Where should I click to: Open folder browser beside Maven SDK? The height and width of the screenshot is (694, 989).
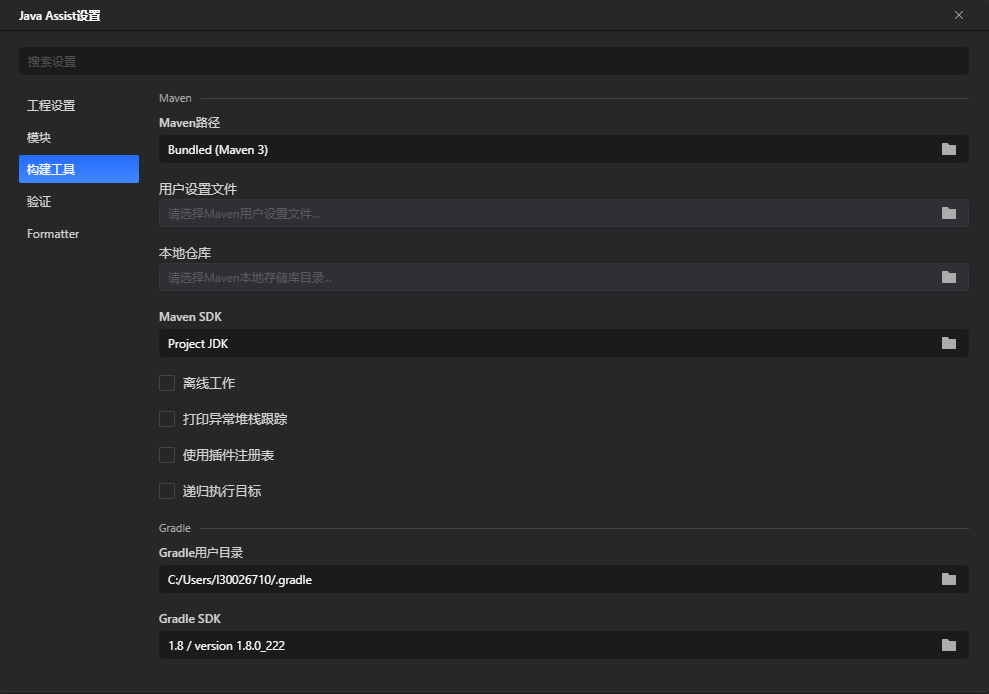[948, 343]
